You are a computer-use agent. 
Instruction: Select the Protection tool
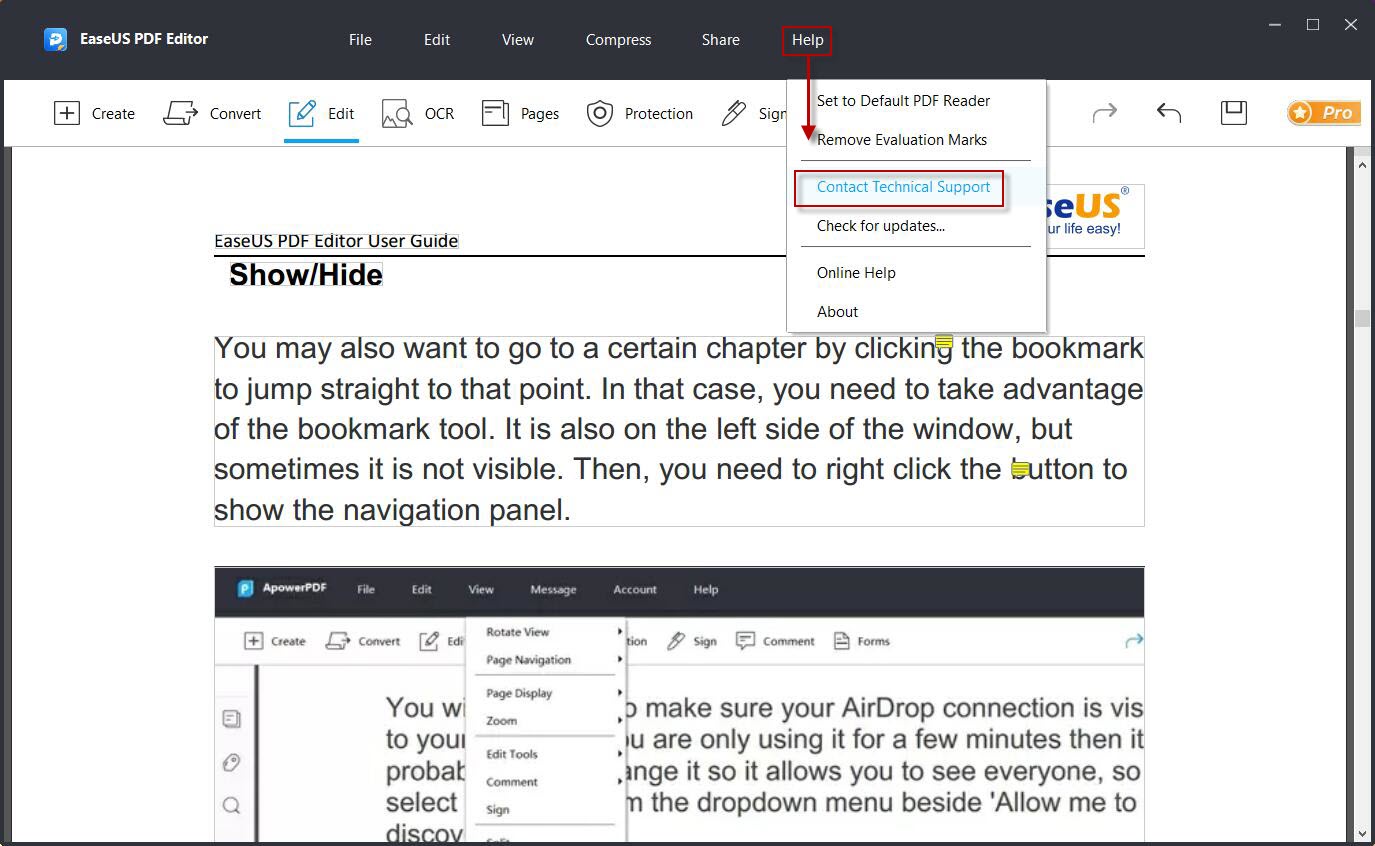click(x=639, y=113)
